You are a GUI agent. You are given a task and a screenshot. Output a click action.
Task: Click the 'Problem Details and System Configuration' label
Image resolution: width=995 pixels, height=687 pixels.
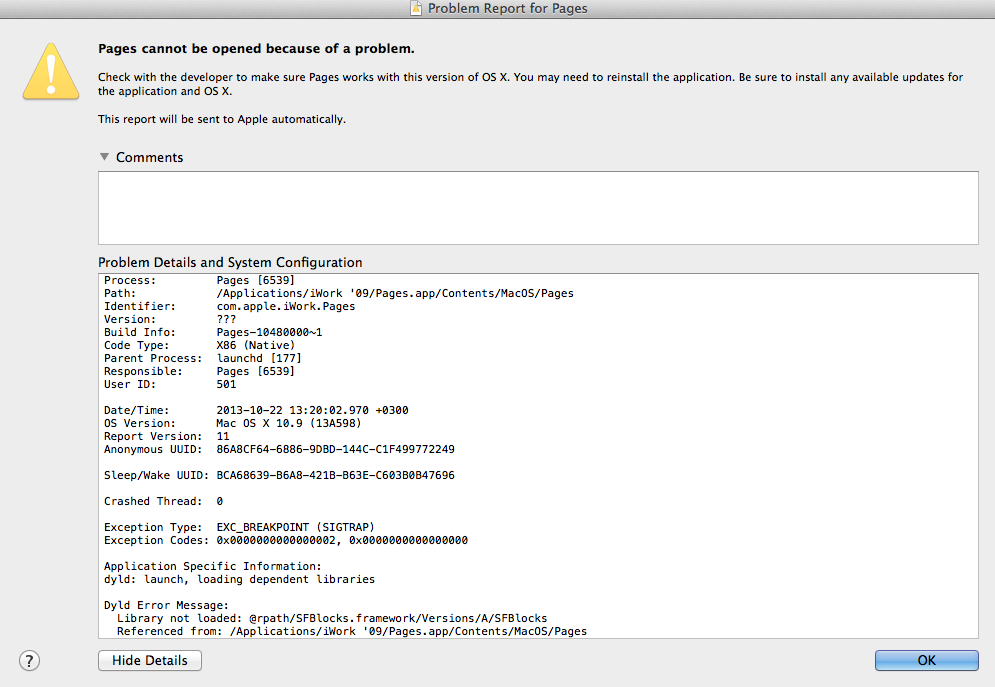[x=230, y=262]
